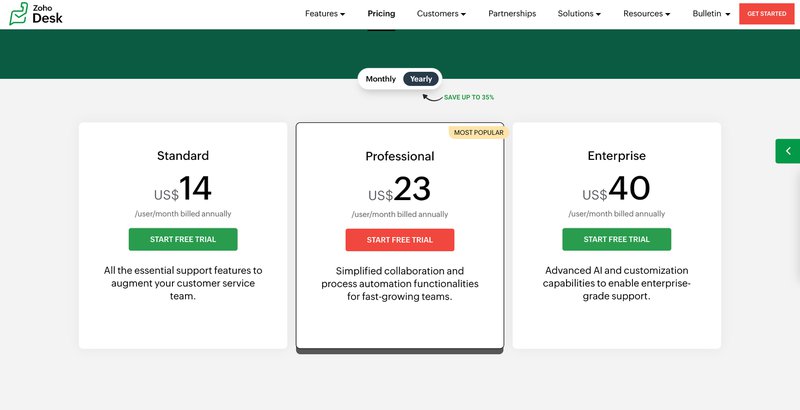The height and width of the screenshot is (410, 800).
Task: Click the Most Popular badge
Action: click(x=479, y=133)
